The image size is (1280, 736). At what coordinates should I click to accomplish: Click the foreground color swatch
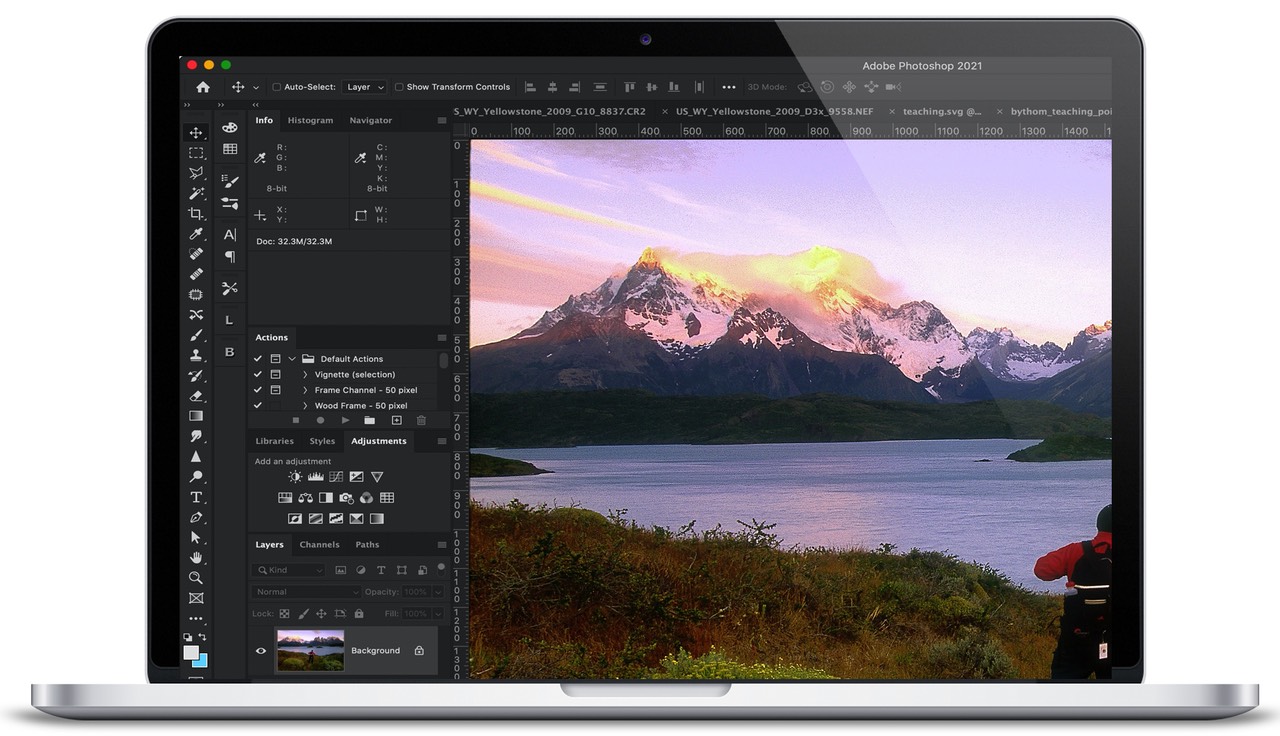[191, 653]
